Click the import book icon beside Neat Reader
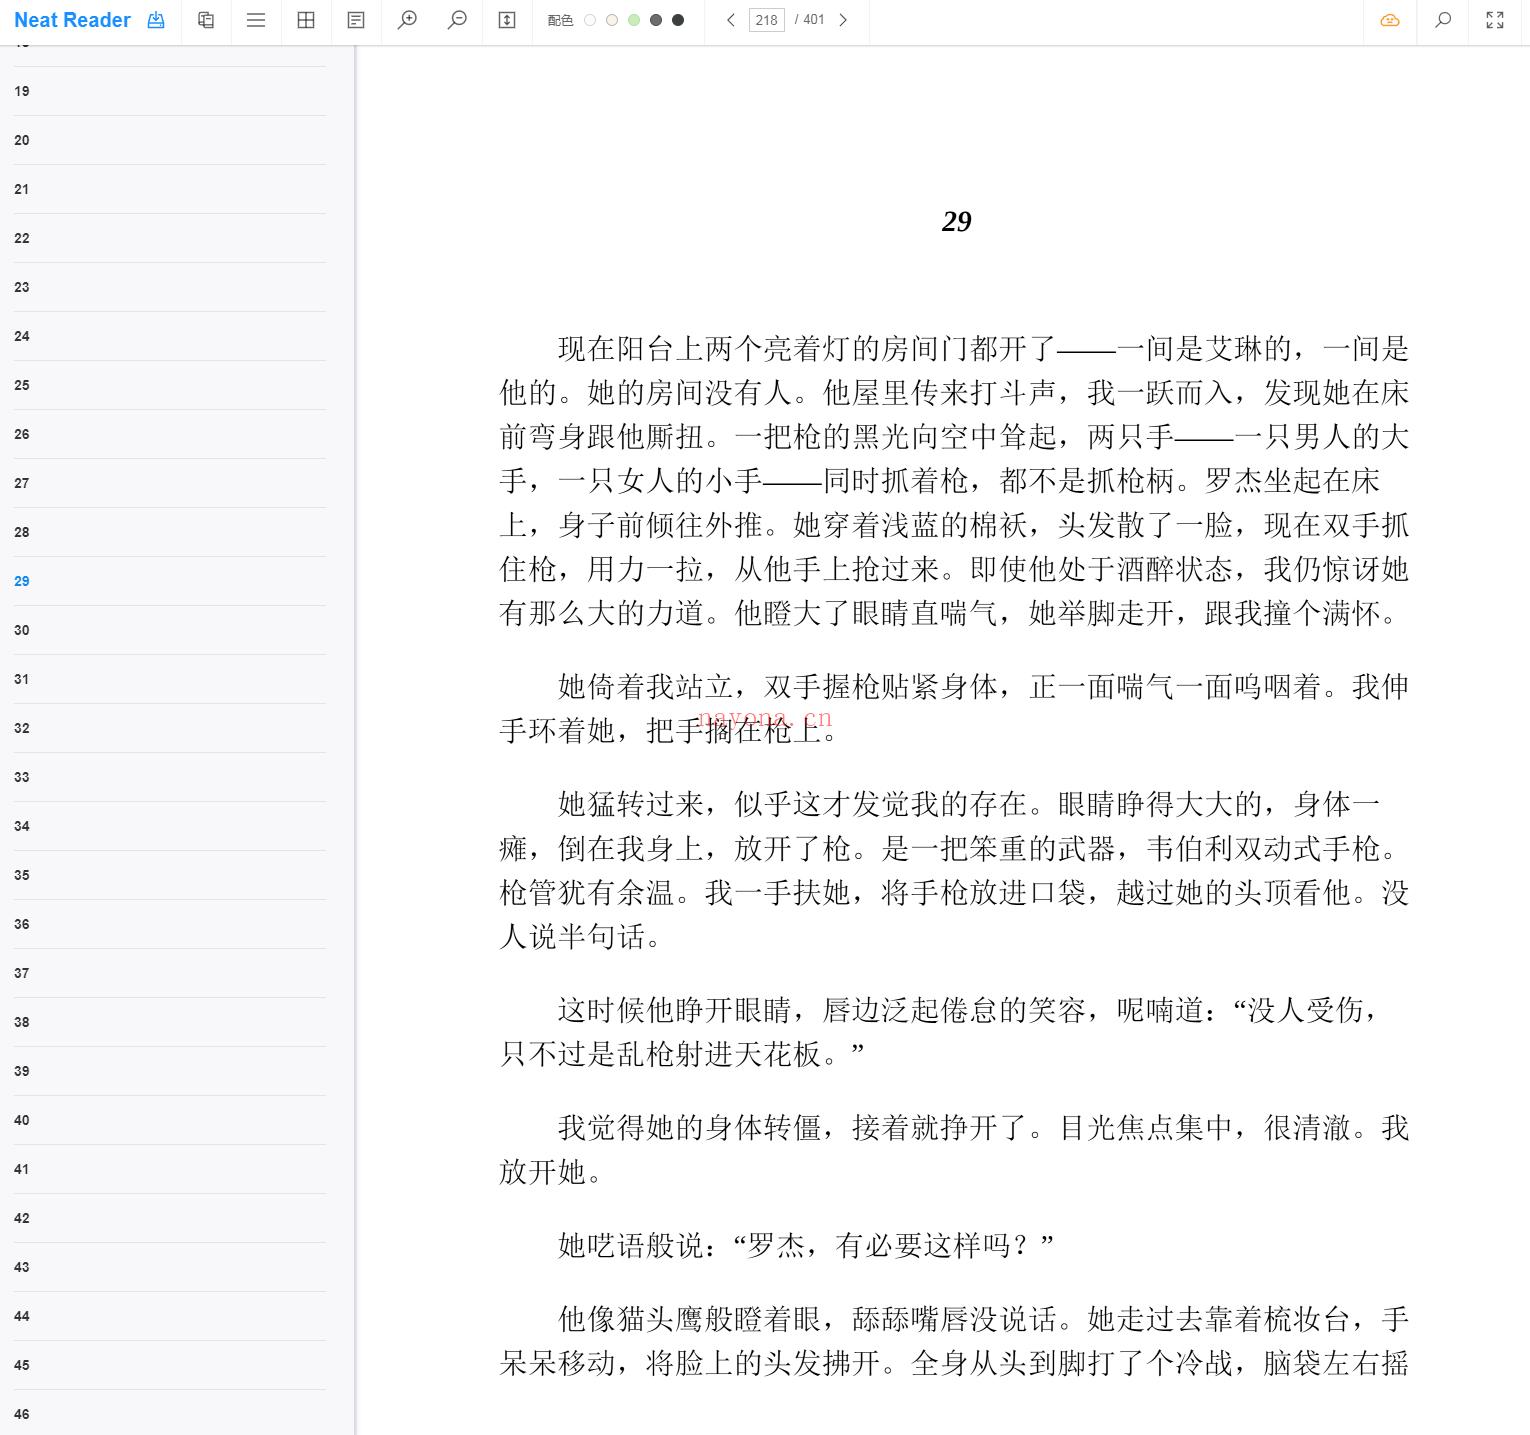 pos(156,20)
